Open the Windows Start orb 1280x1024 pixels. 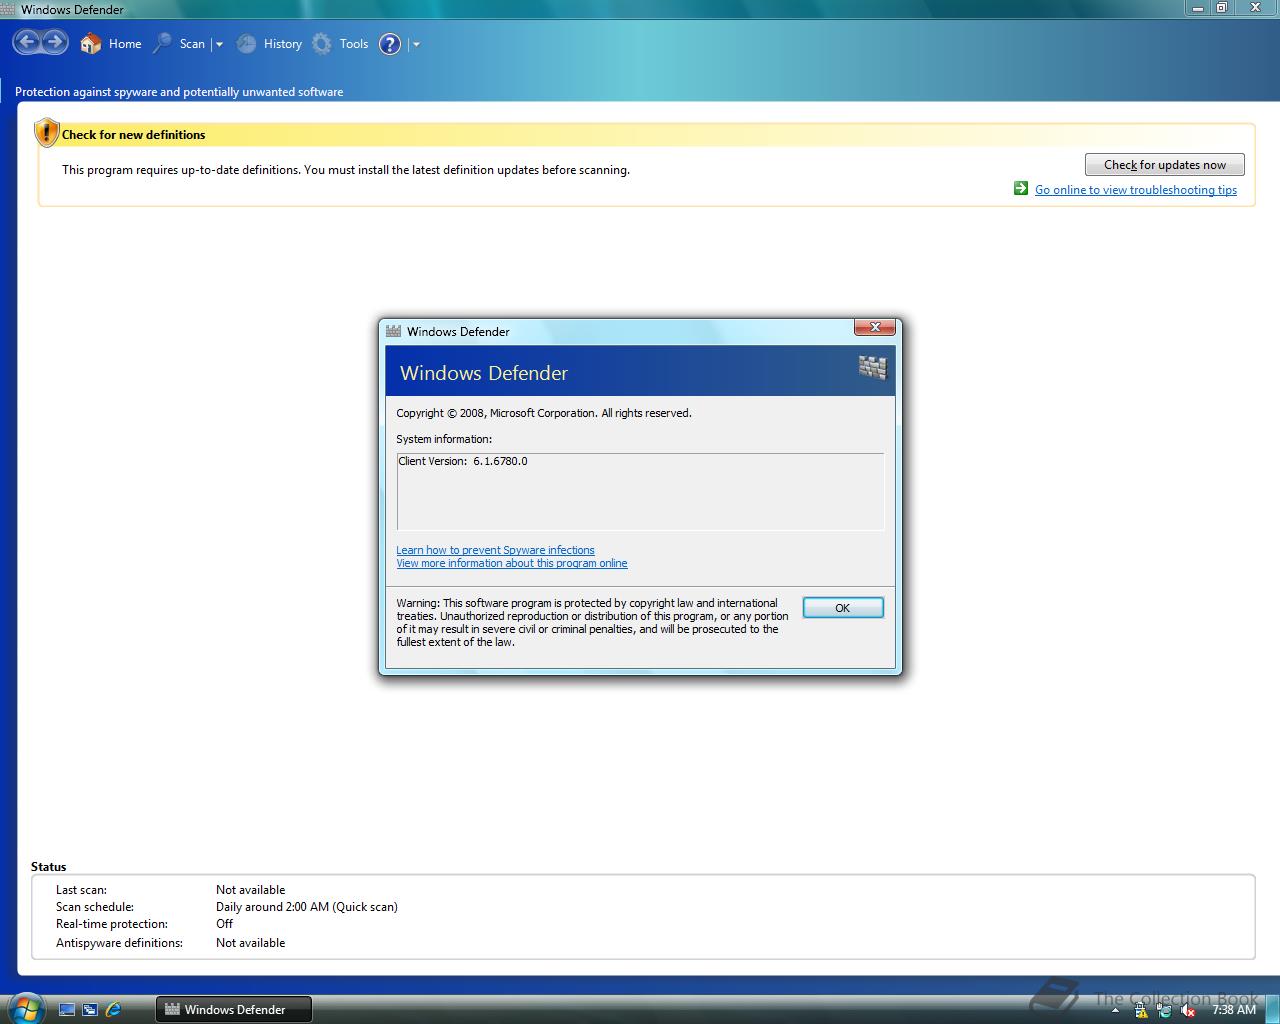coord(26,1008)
